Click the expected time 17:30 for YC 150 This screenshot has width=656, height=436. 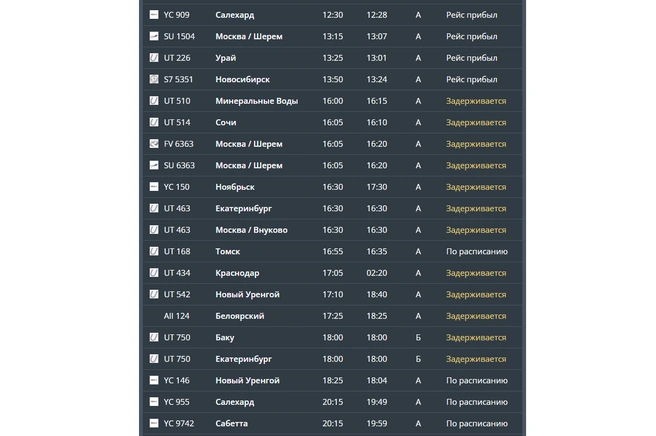pyautogui.click(x=377, y=187)
